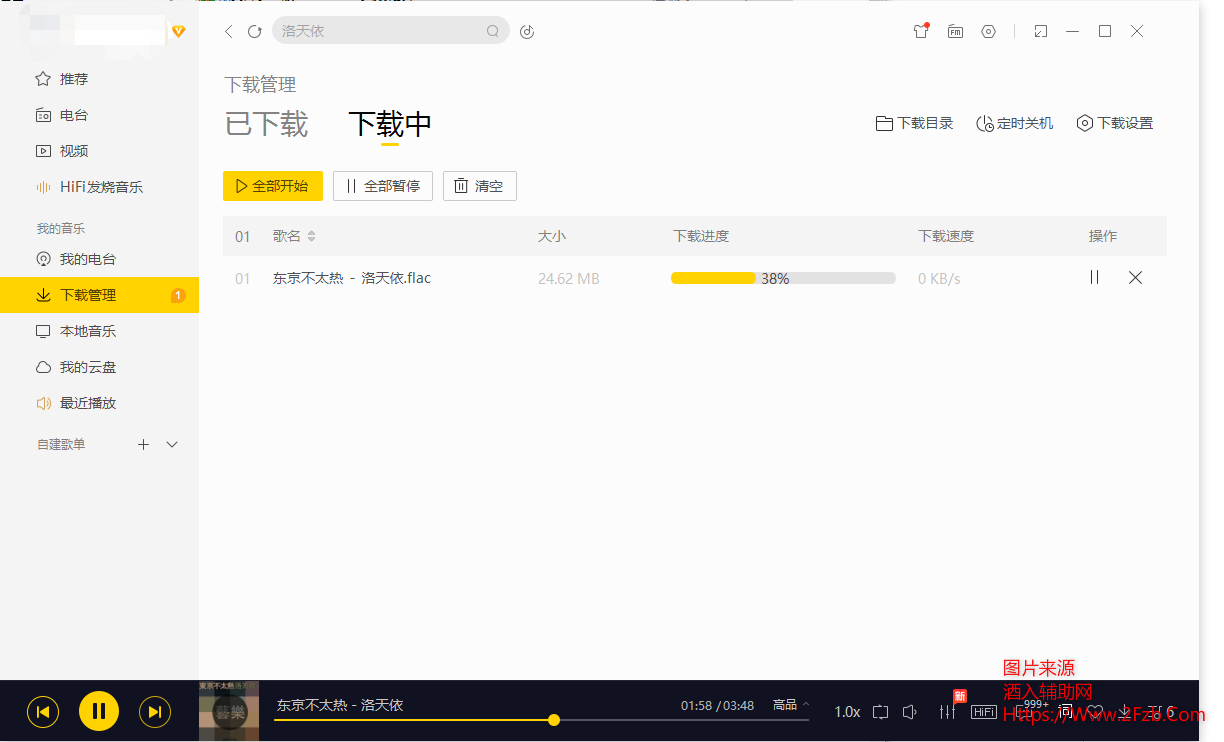Open the equalizer icon in the player bar
This screenshot has width=1224, height=742.
[x=947, y=711]
